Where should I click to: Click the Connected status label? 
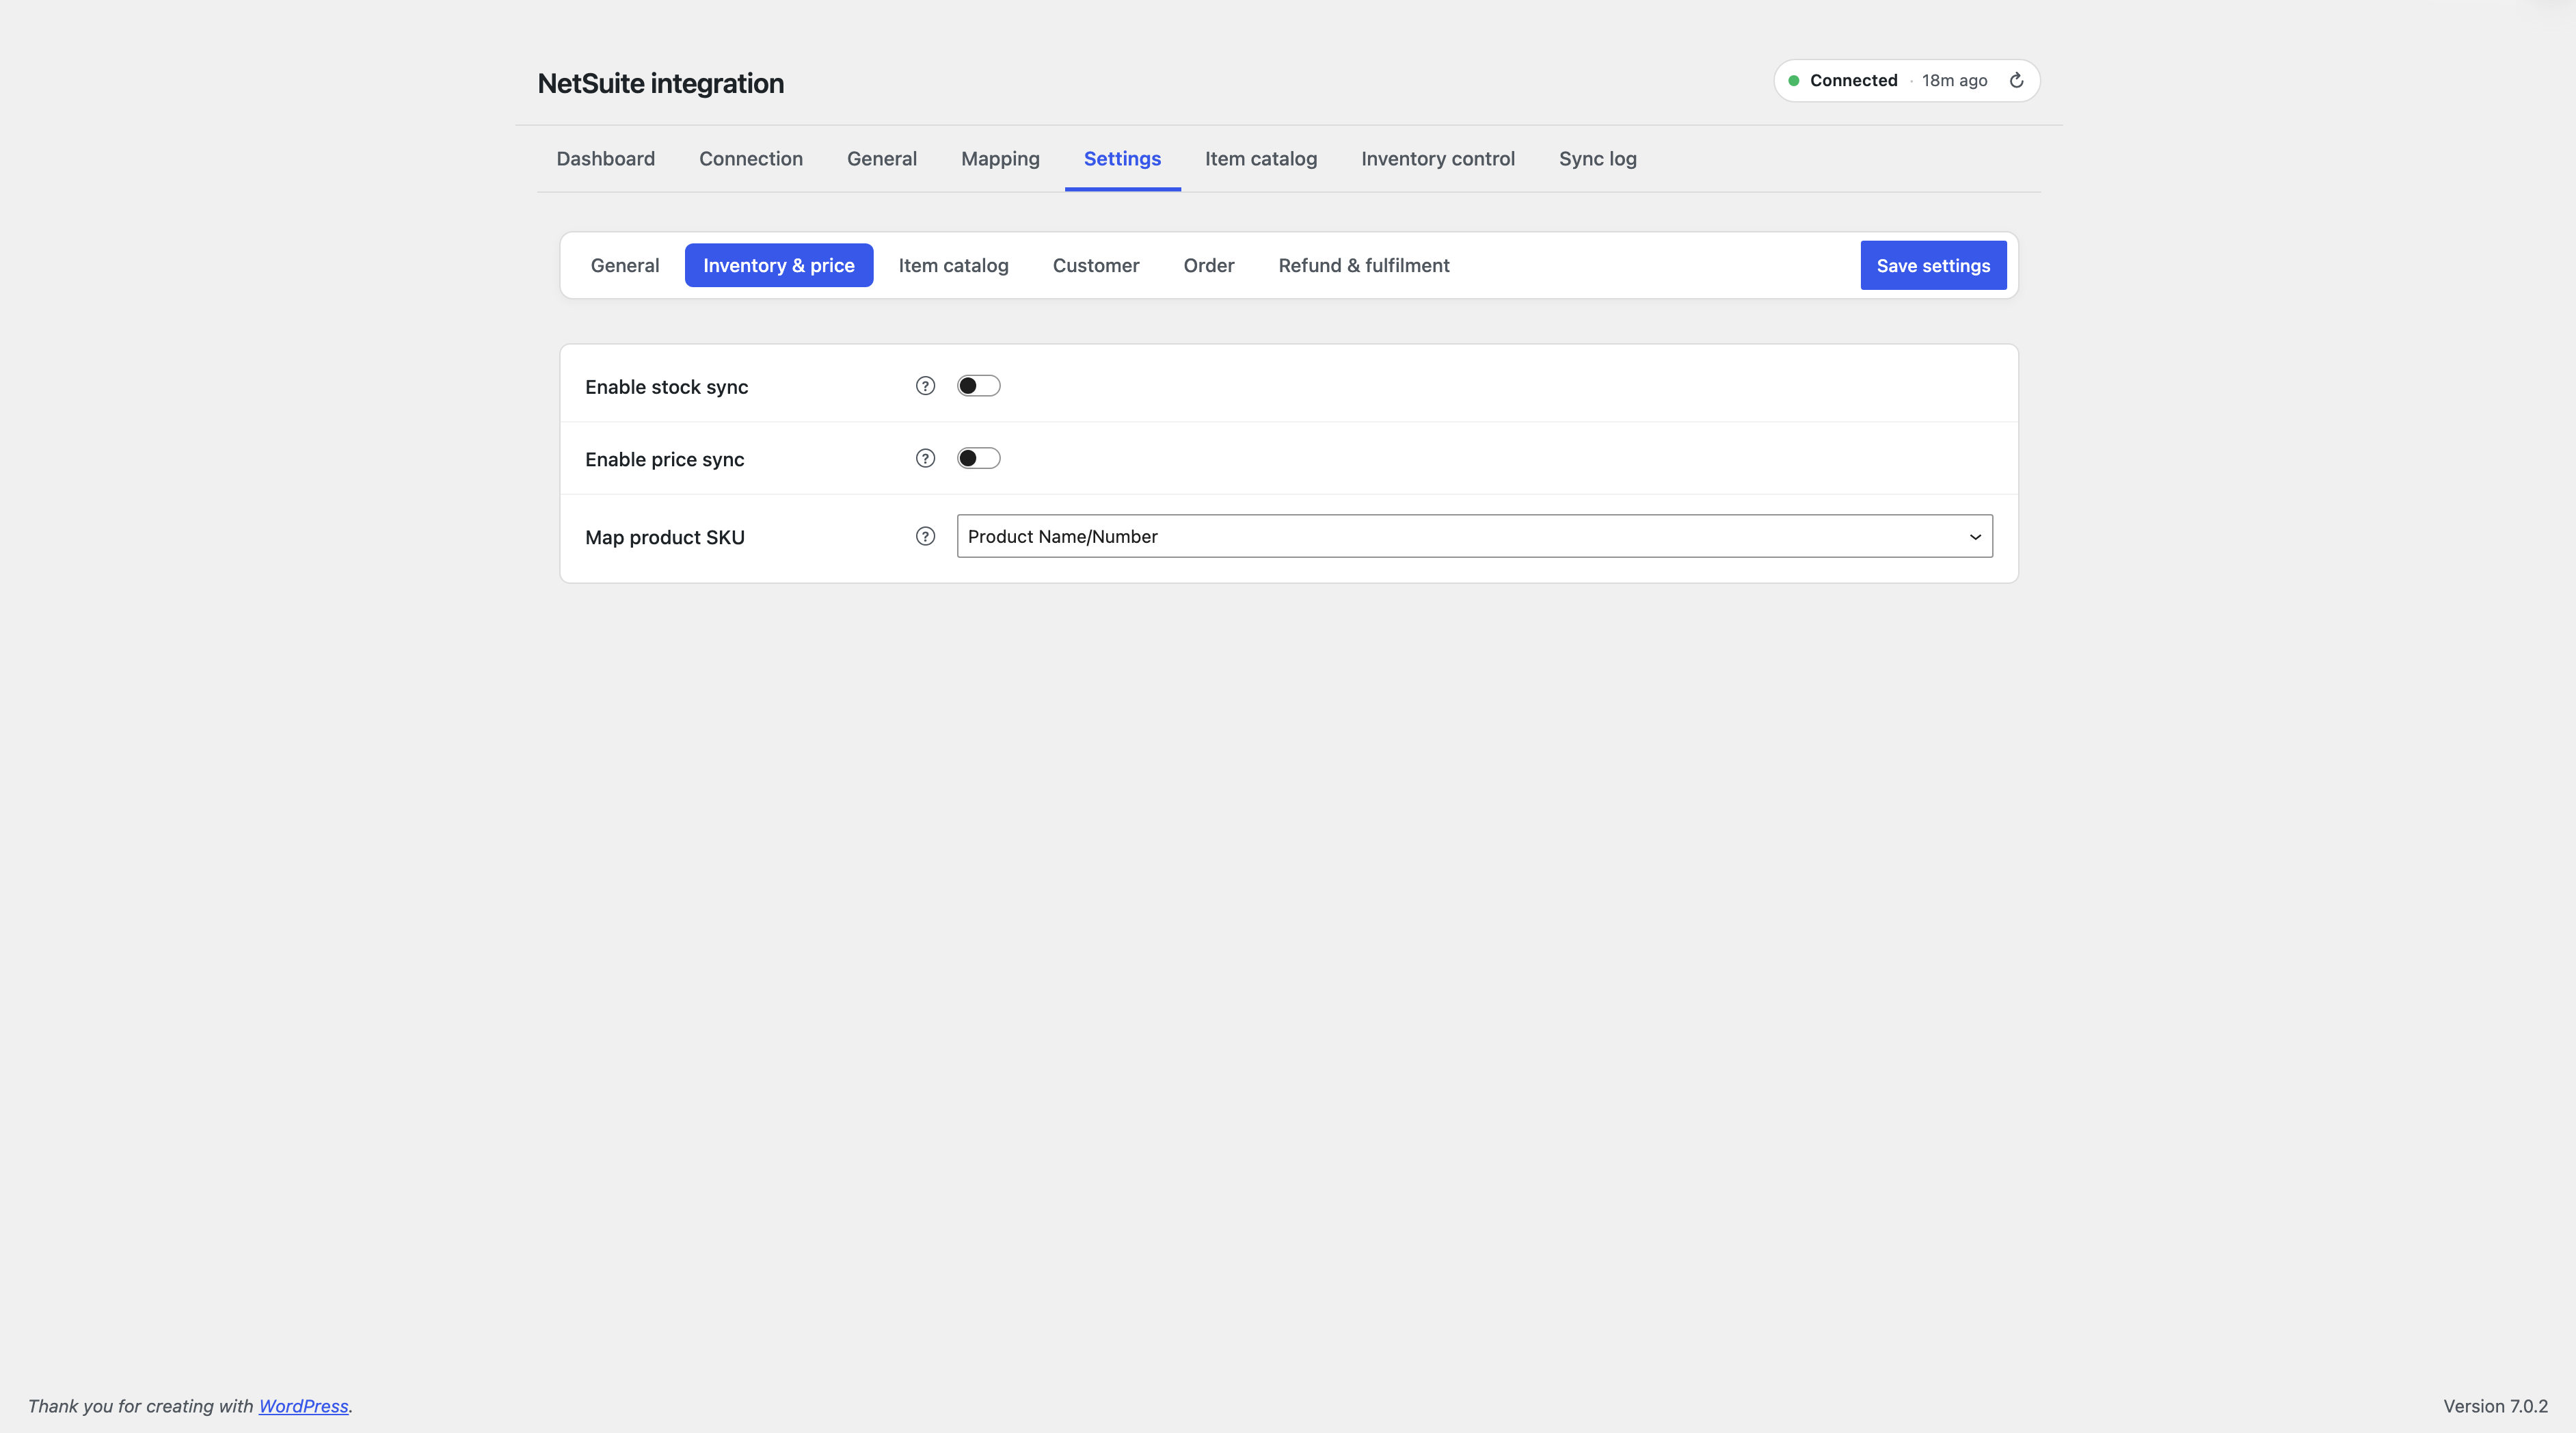click(1853, 80)
